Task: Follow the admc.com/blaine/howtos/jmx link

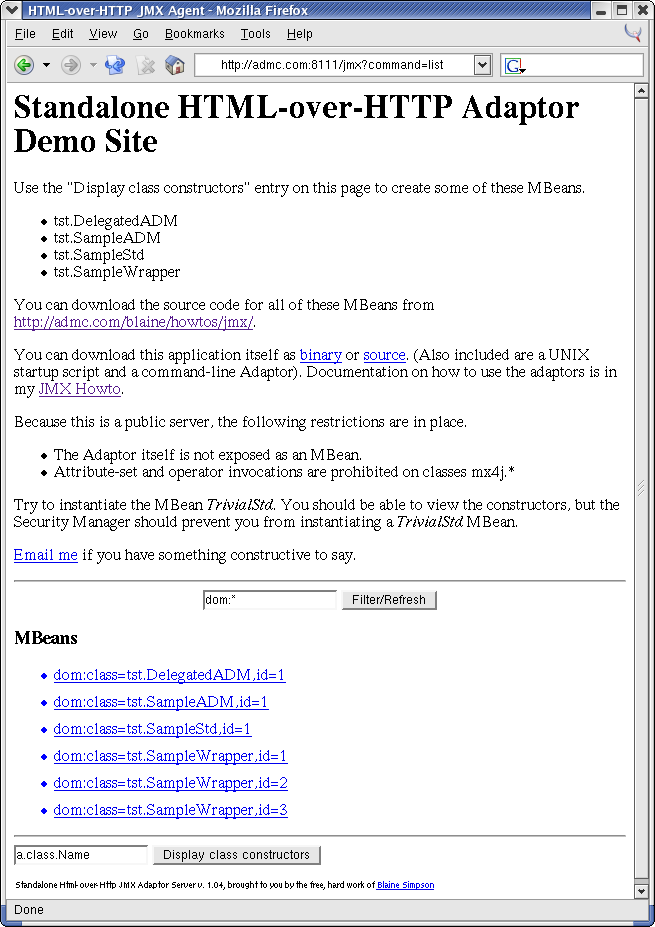Action: pos(134,322)
